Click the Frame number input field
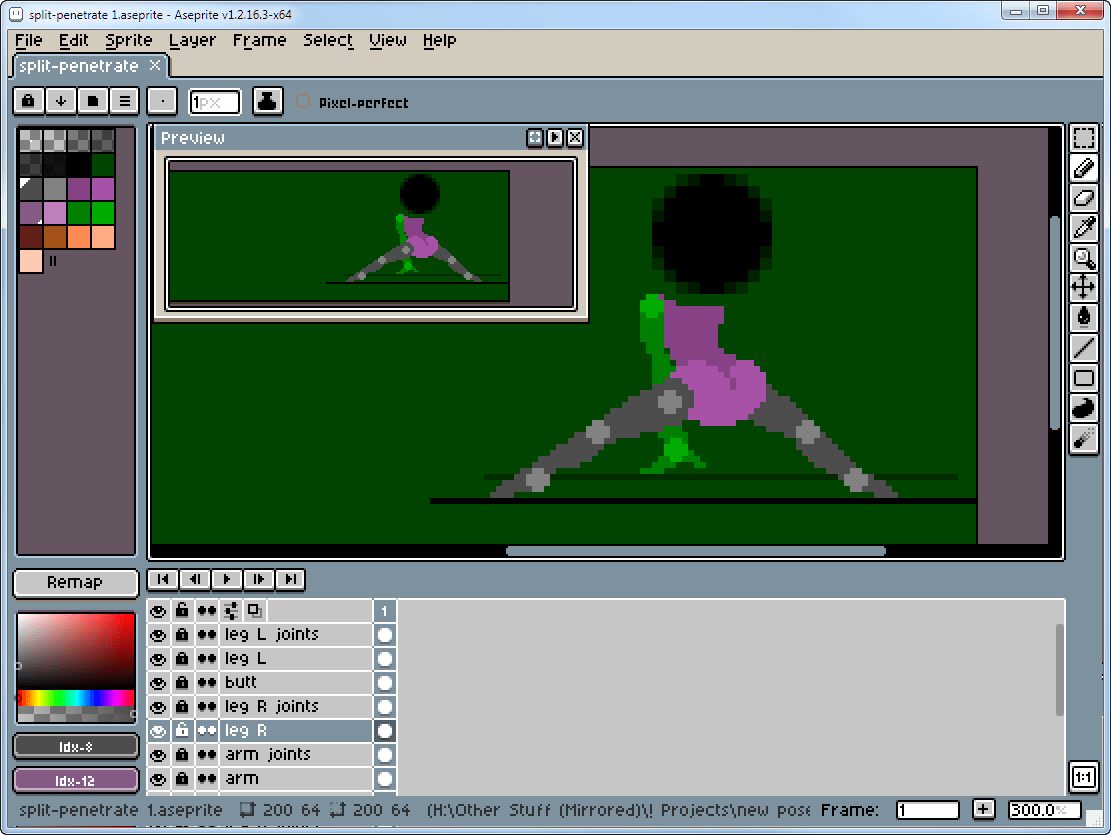The image size is (1111, 835). 927,810
